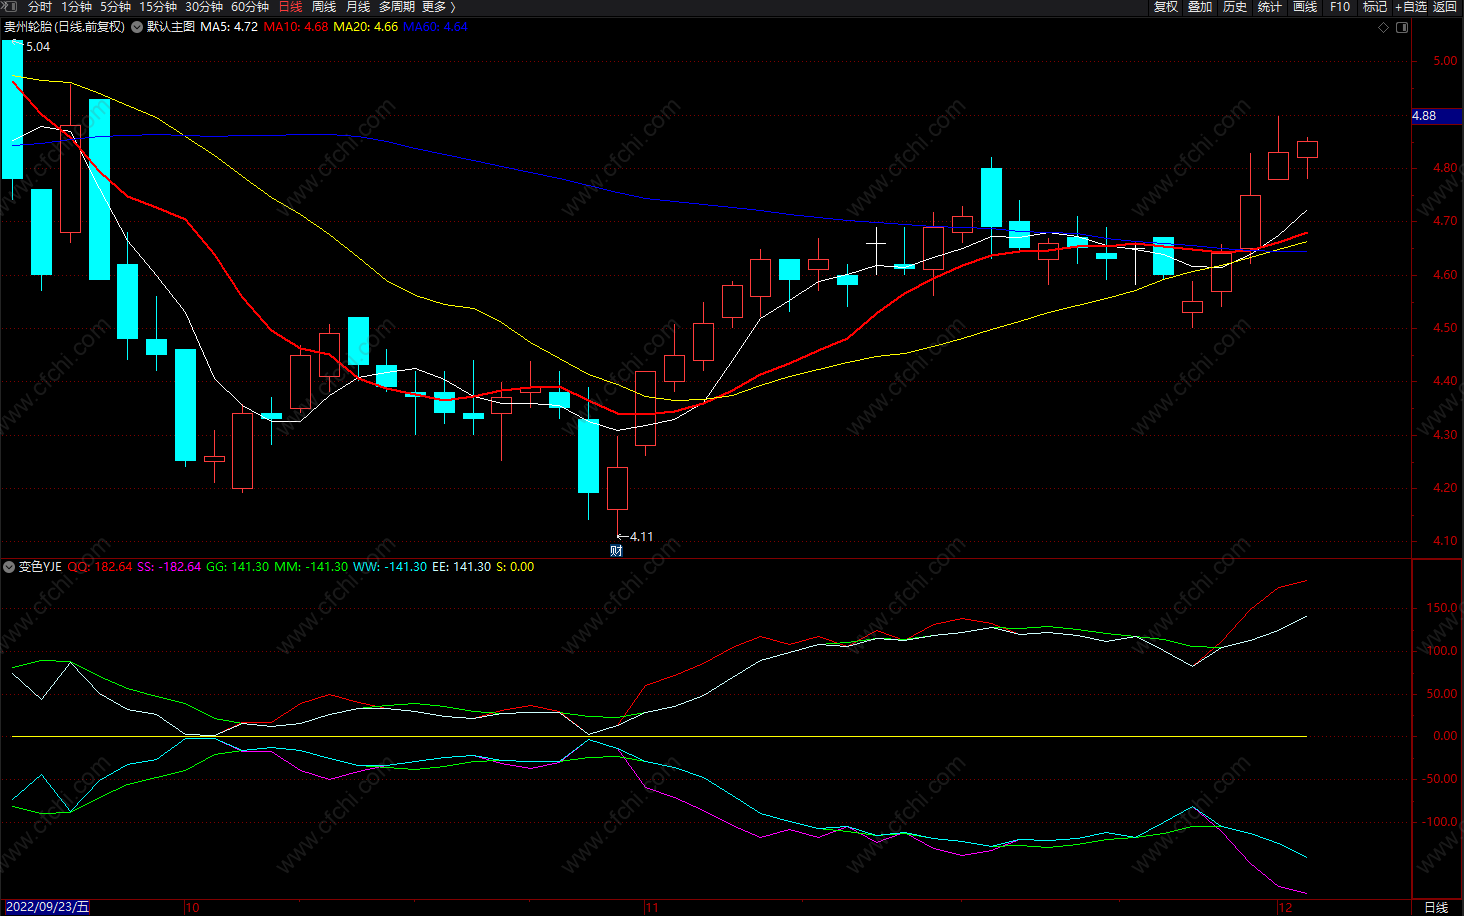Switch to 月线 monthly chart
This screenshot has height=916, width=1464.
coord(358,7)
